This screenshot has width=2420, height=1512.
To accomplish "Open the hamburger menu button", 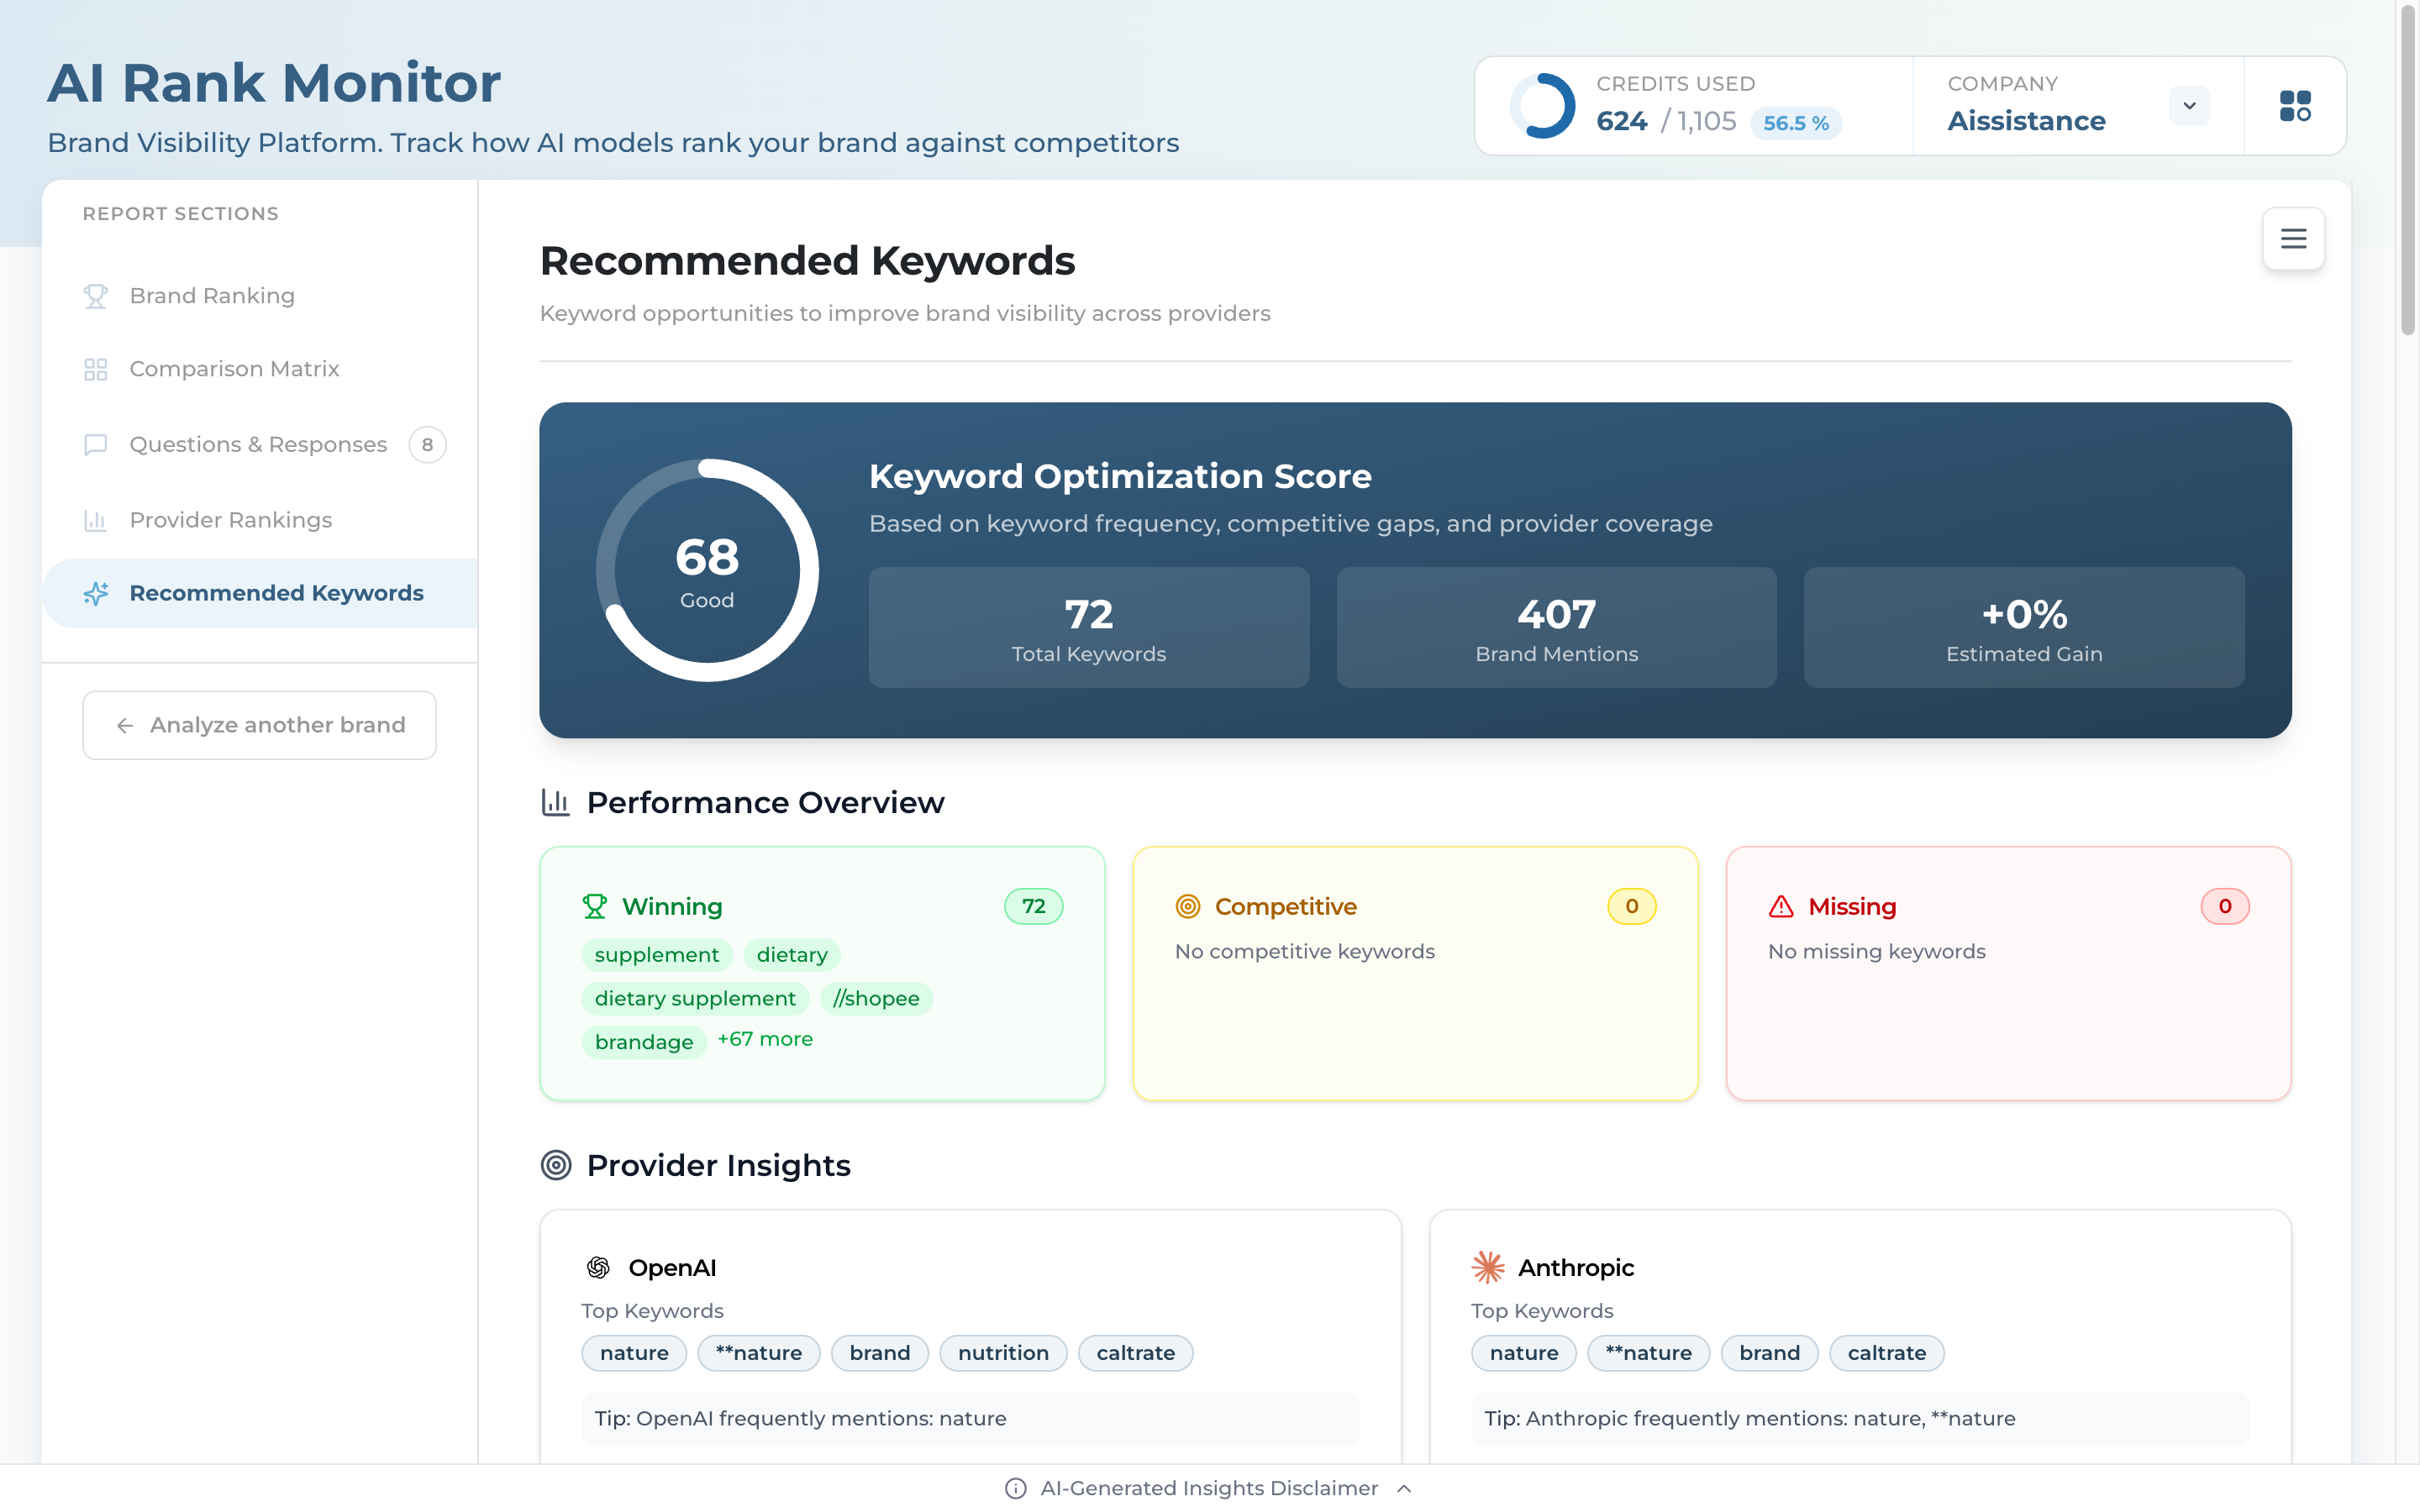I will pyautogui.click(x=2293, y=238).
